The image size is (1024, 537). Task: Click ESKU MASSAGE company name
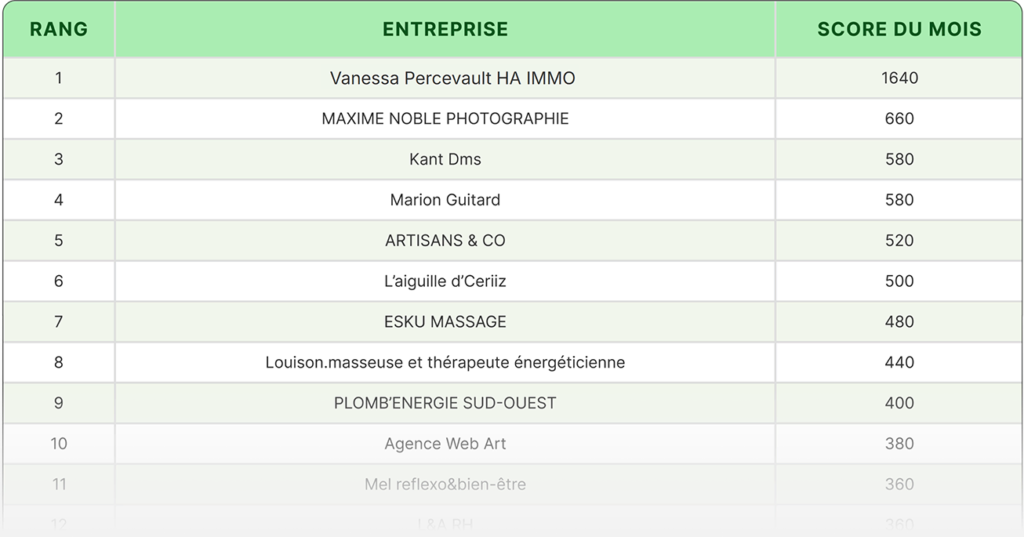[x=445, y=322]
